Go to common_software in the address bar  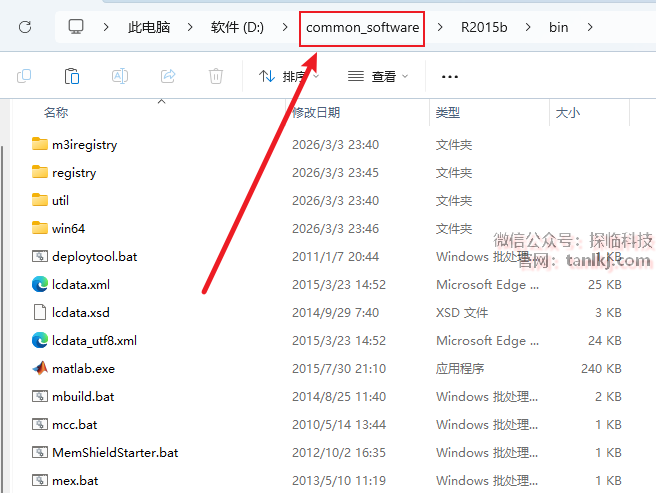(362, 28)
